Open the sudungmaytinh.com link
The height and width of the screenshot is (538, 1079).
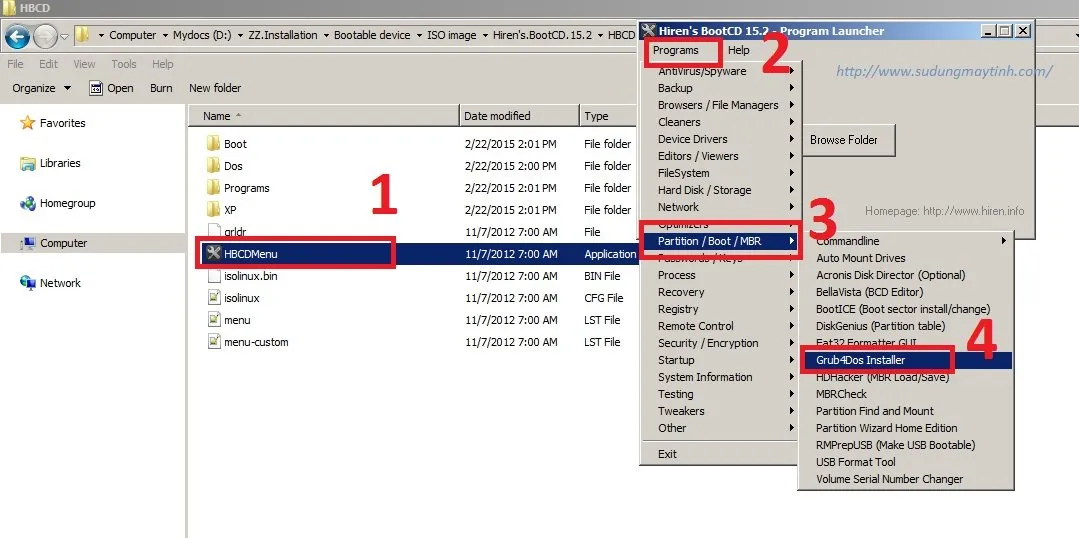point(944,71)
